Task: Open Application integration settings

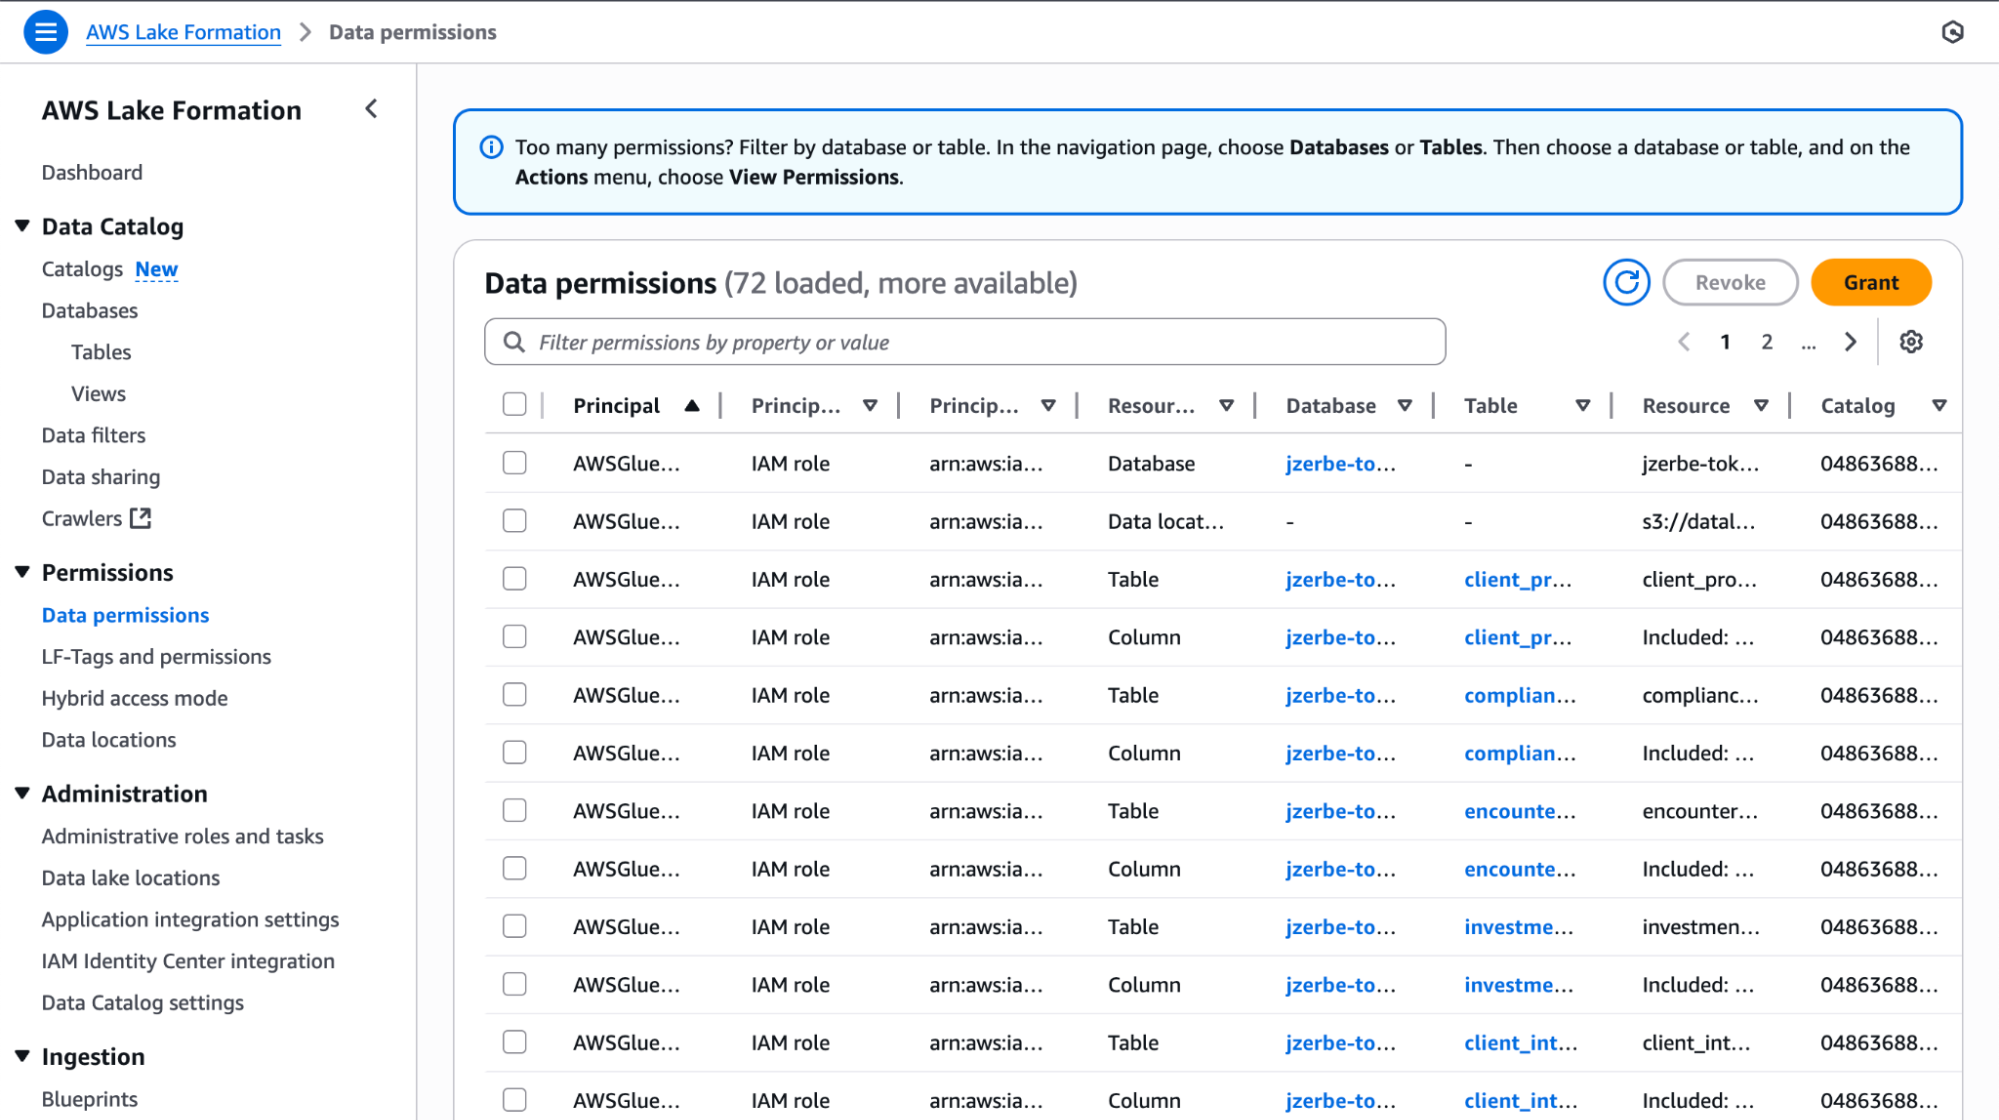Action: click(x=190, y=920)
